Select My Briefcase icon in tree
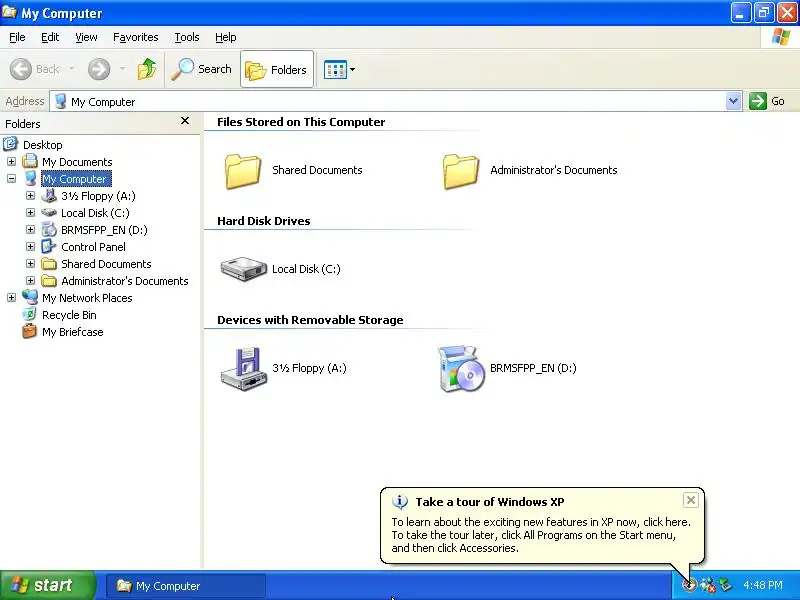 tap(30, 332)
